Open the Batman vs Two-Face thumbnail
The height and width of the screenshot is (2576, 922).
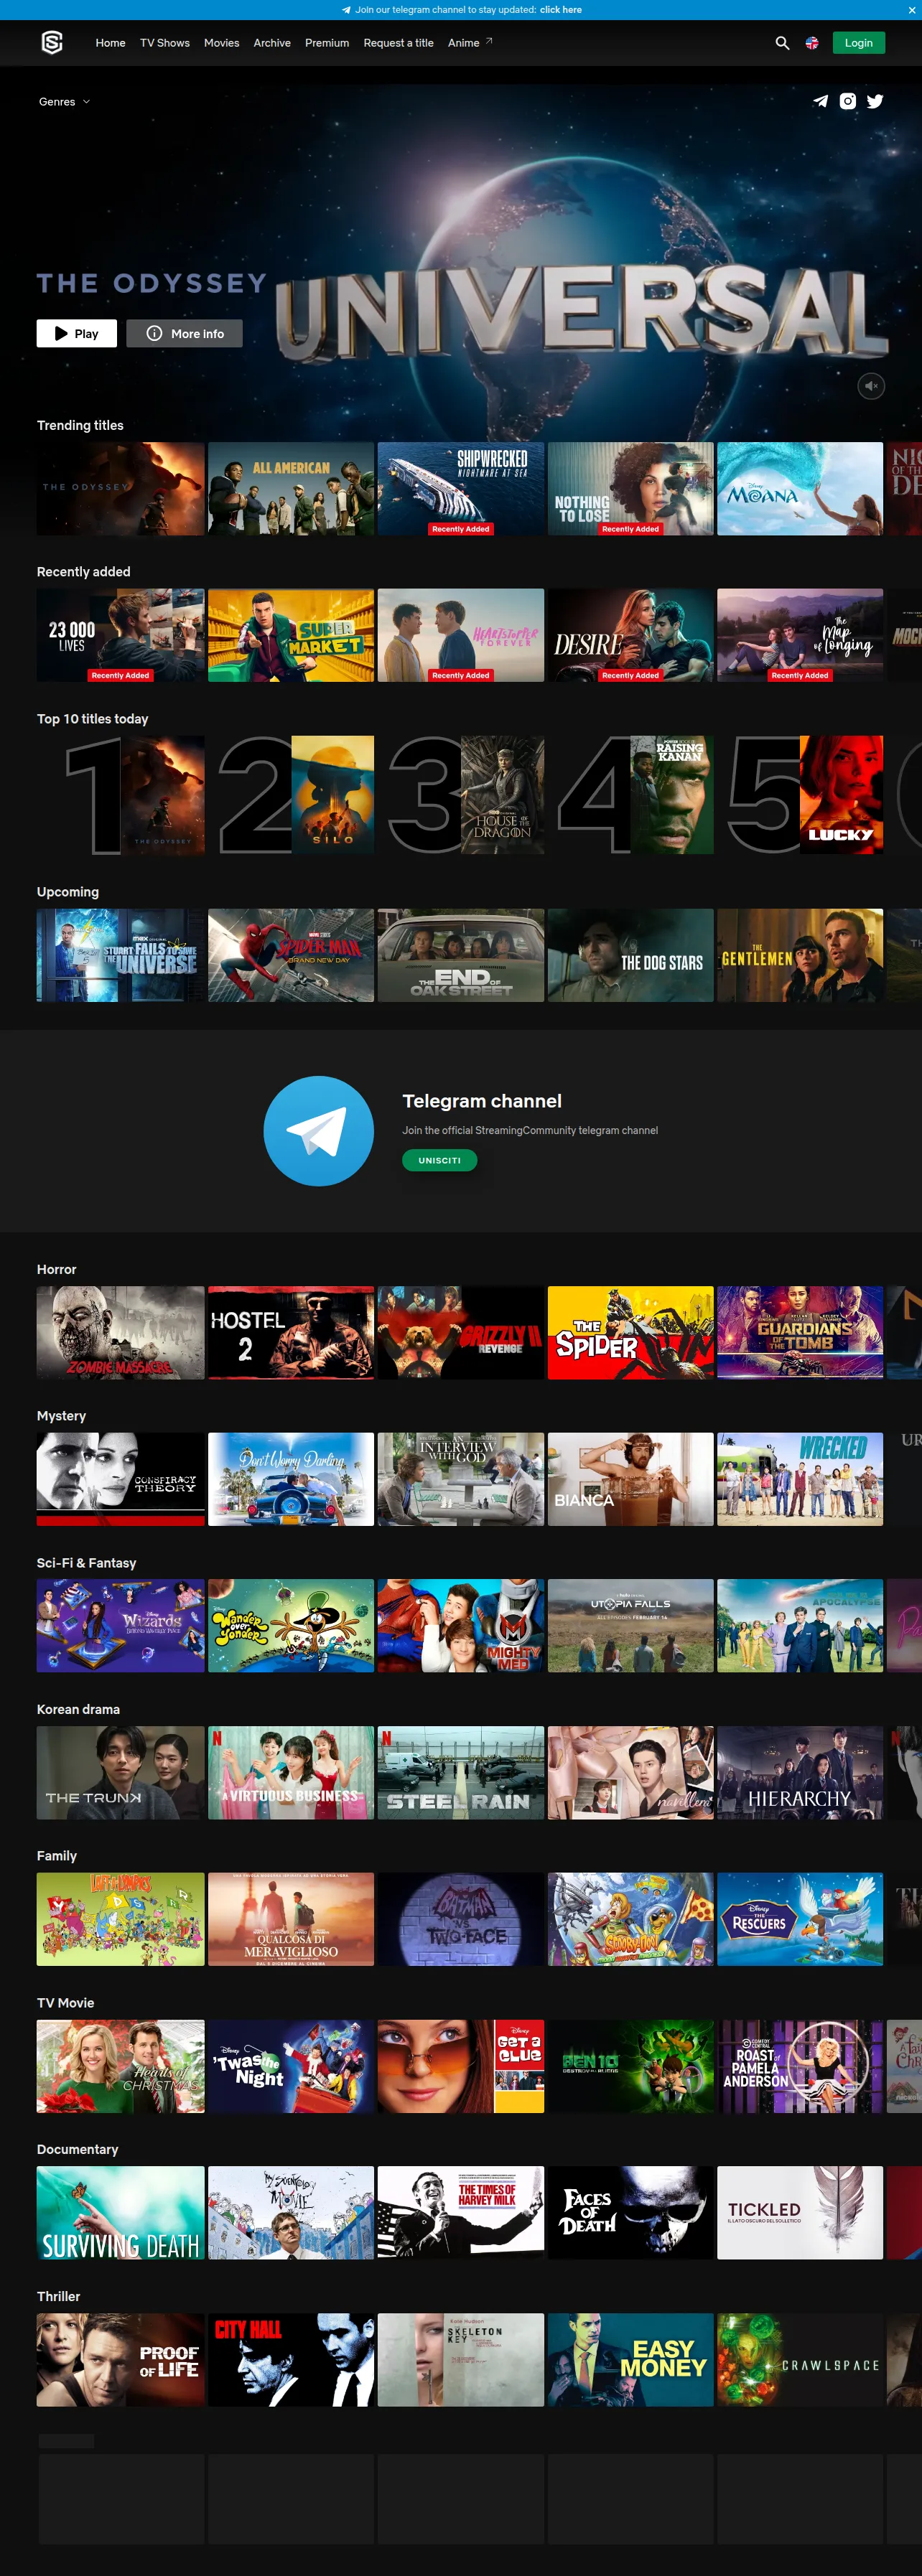coord(461,1920)
